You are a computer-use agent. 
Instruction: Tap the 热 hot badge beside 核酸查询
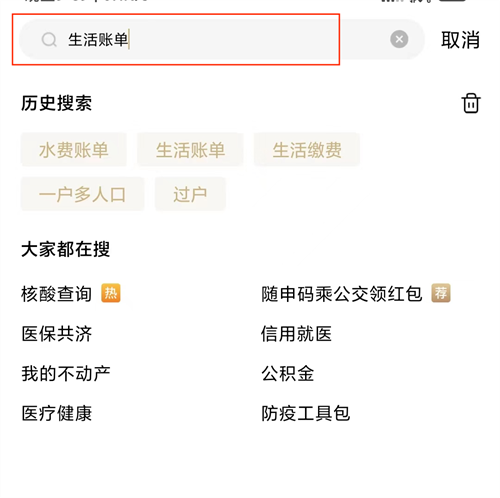[x=111, y=293]
